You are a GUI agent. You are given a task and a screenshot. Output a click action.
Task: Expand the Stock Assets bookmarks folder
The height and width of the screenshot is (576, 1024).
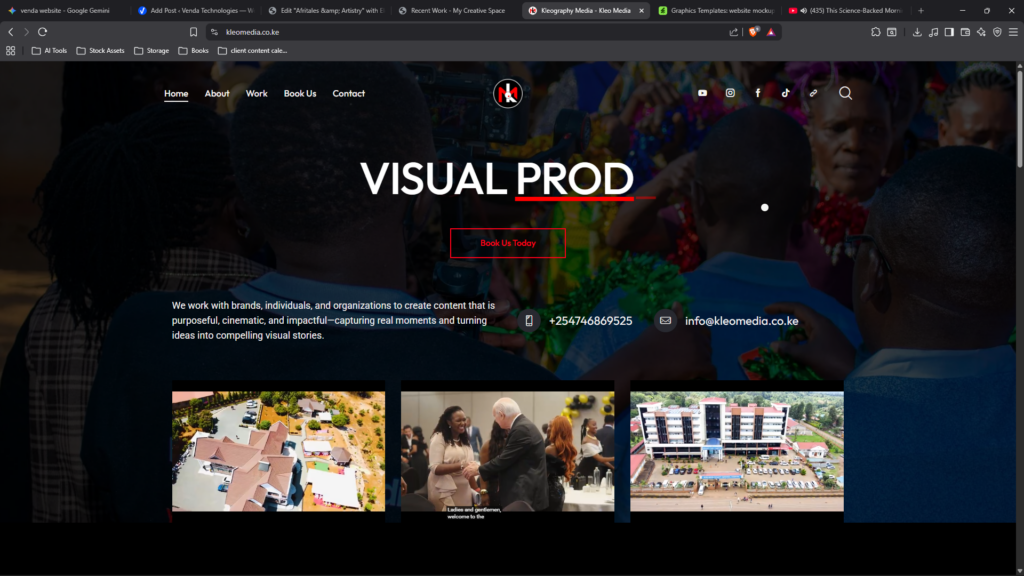100,50
